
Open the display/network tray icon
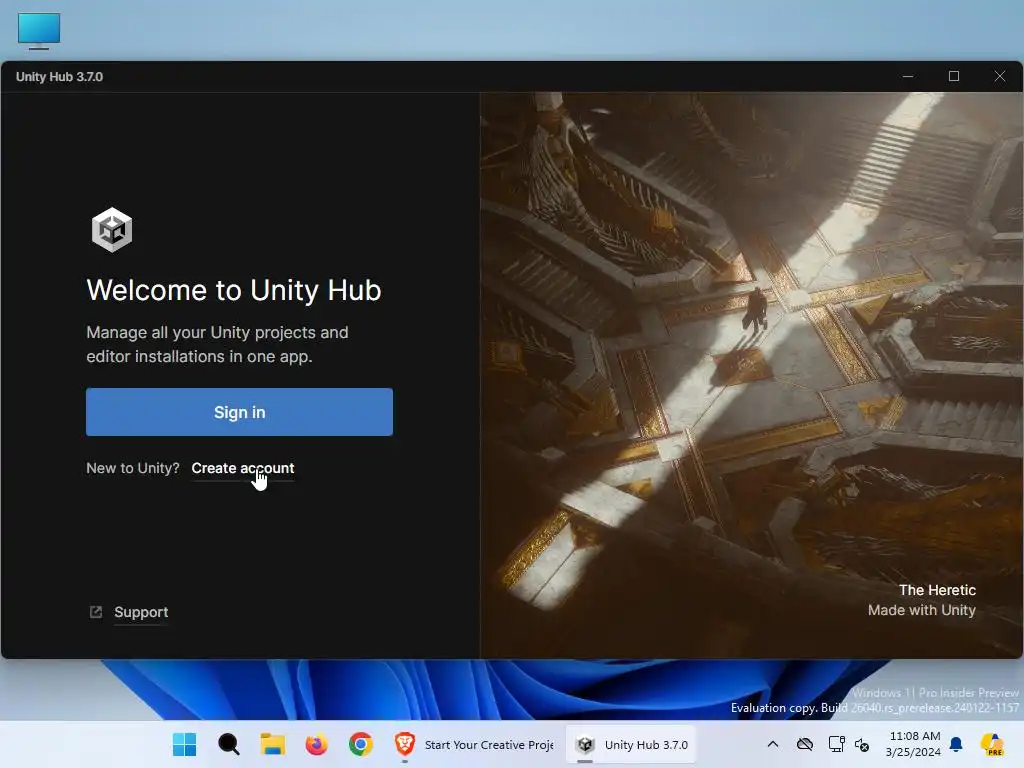pyautogui.click(x=836, y=744)
